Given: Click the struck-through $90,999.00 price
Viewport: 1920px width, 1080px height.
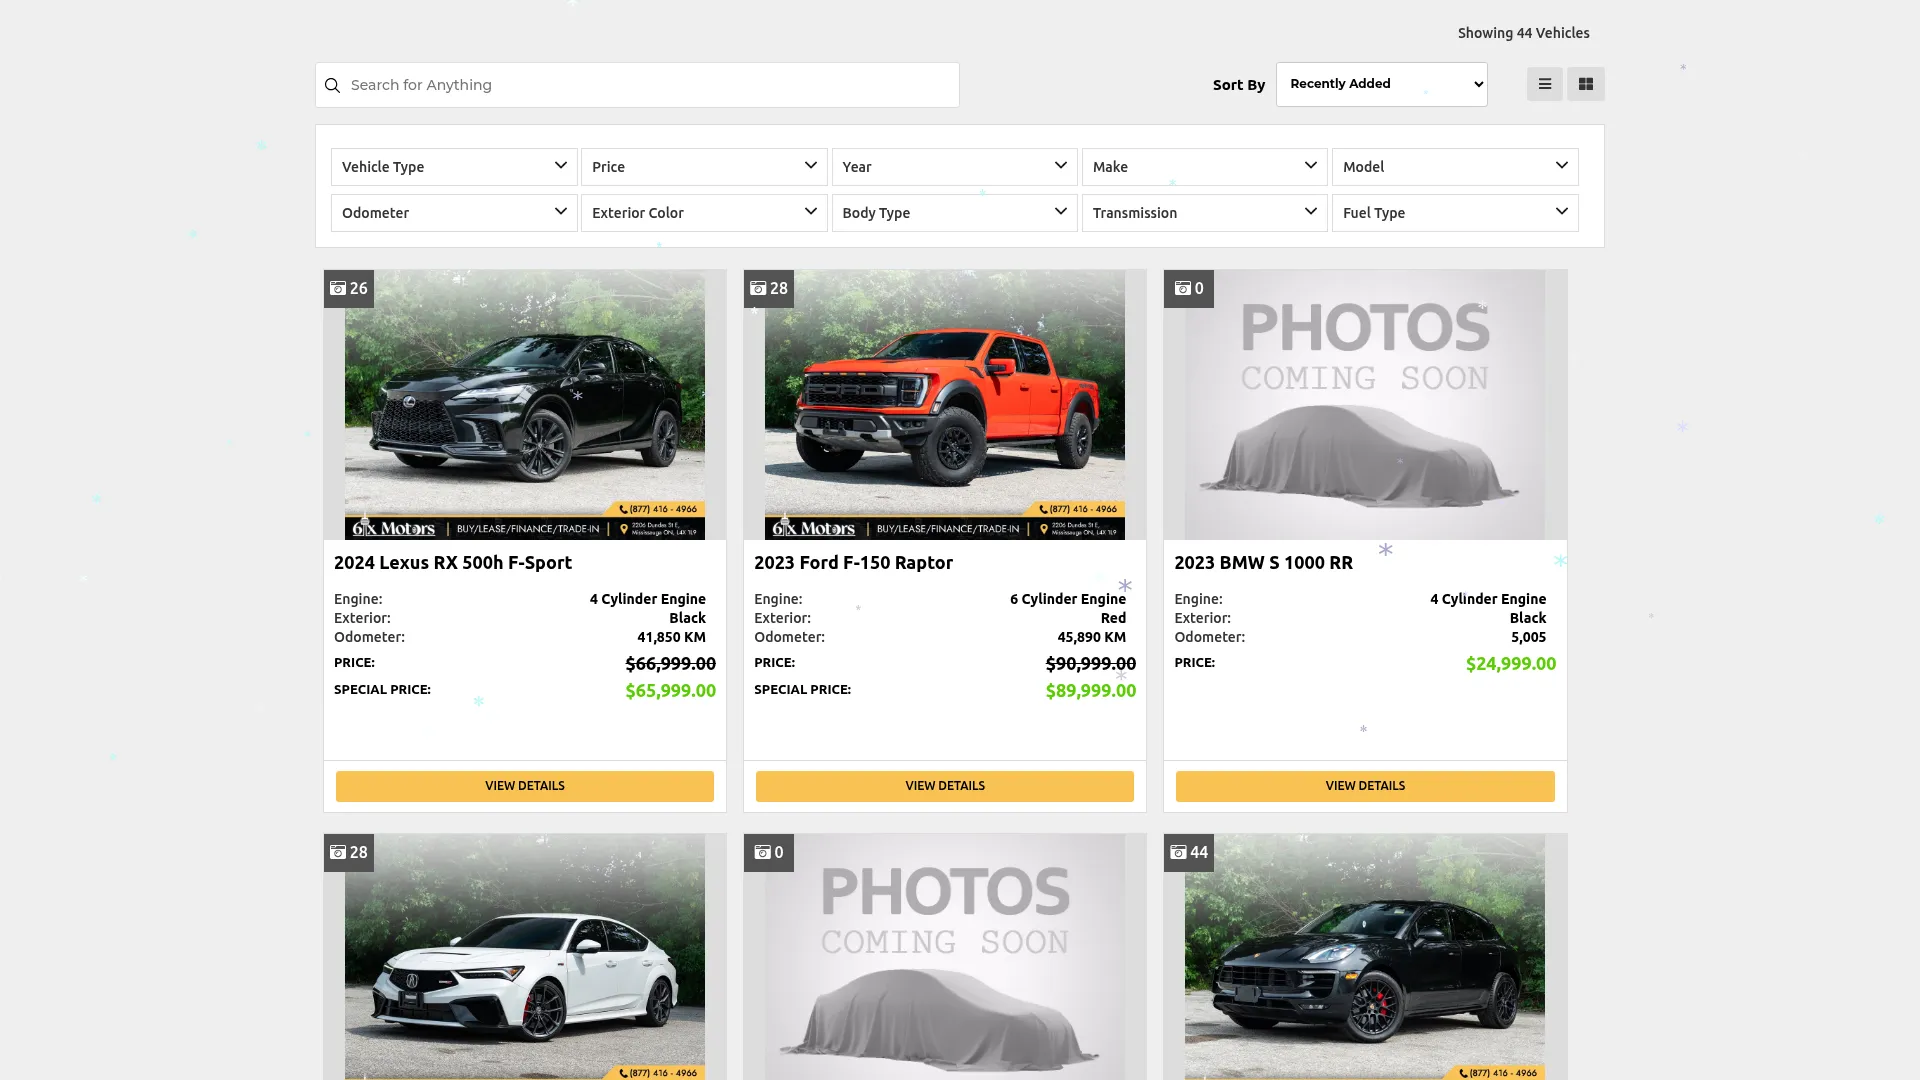Looking at the screenshot, I should [x=1090, y=664].
